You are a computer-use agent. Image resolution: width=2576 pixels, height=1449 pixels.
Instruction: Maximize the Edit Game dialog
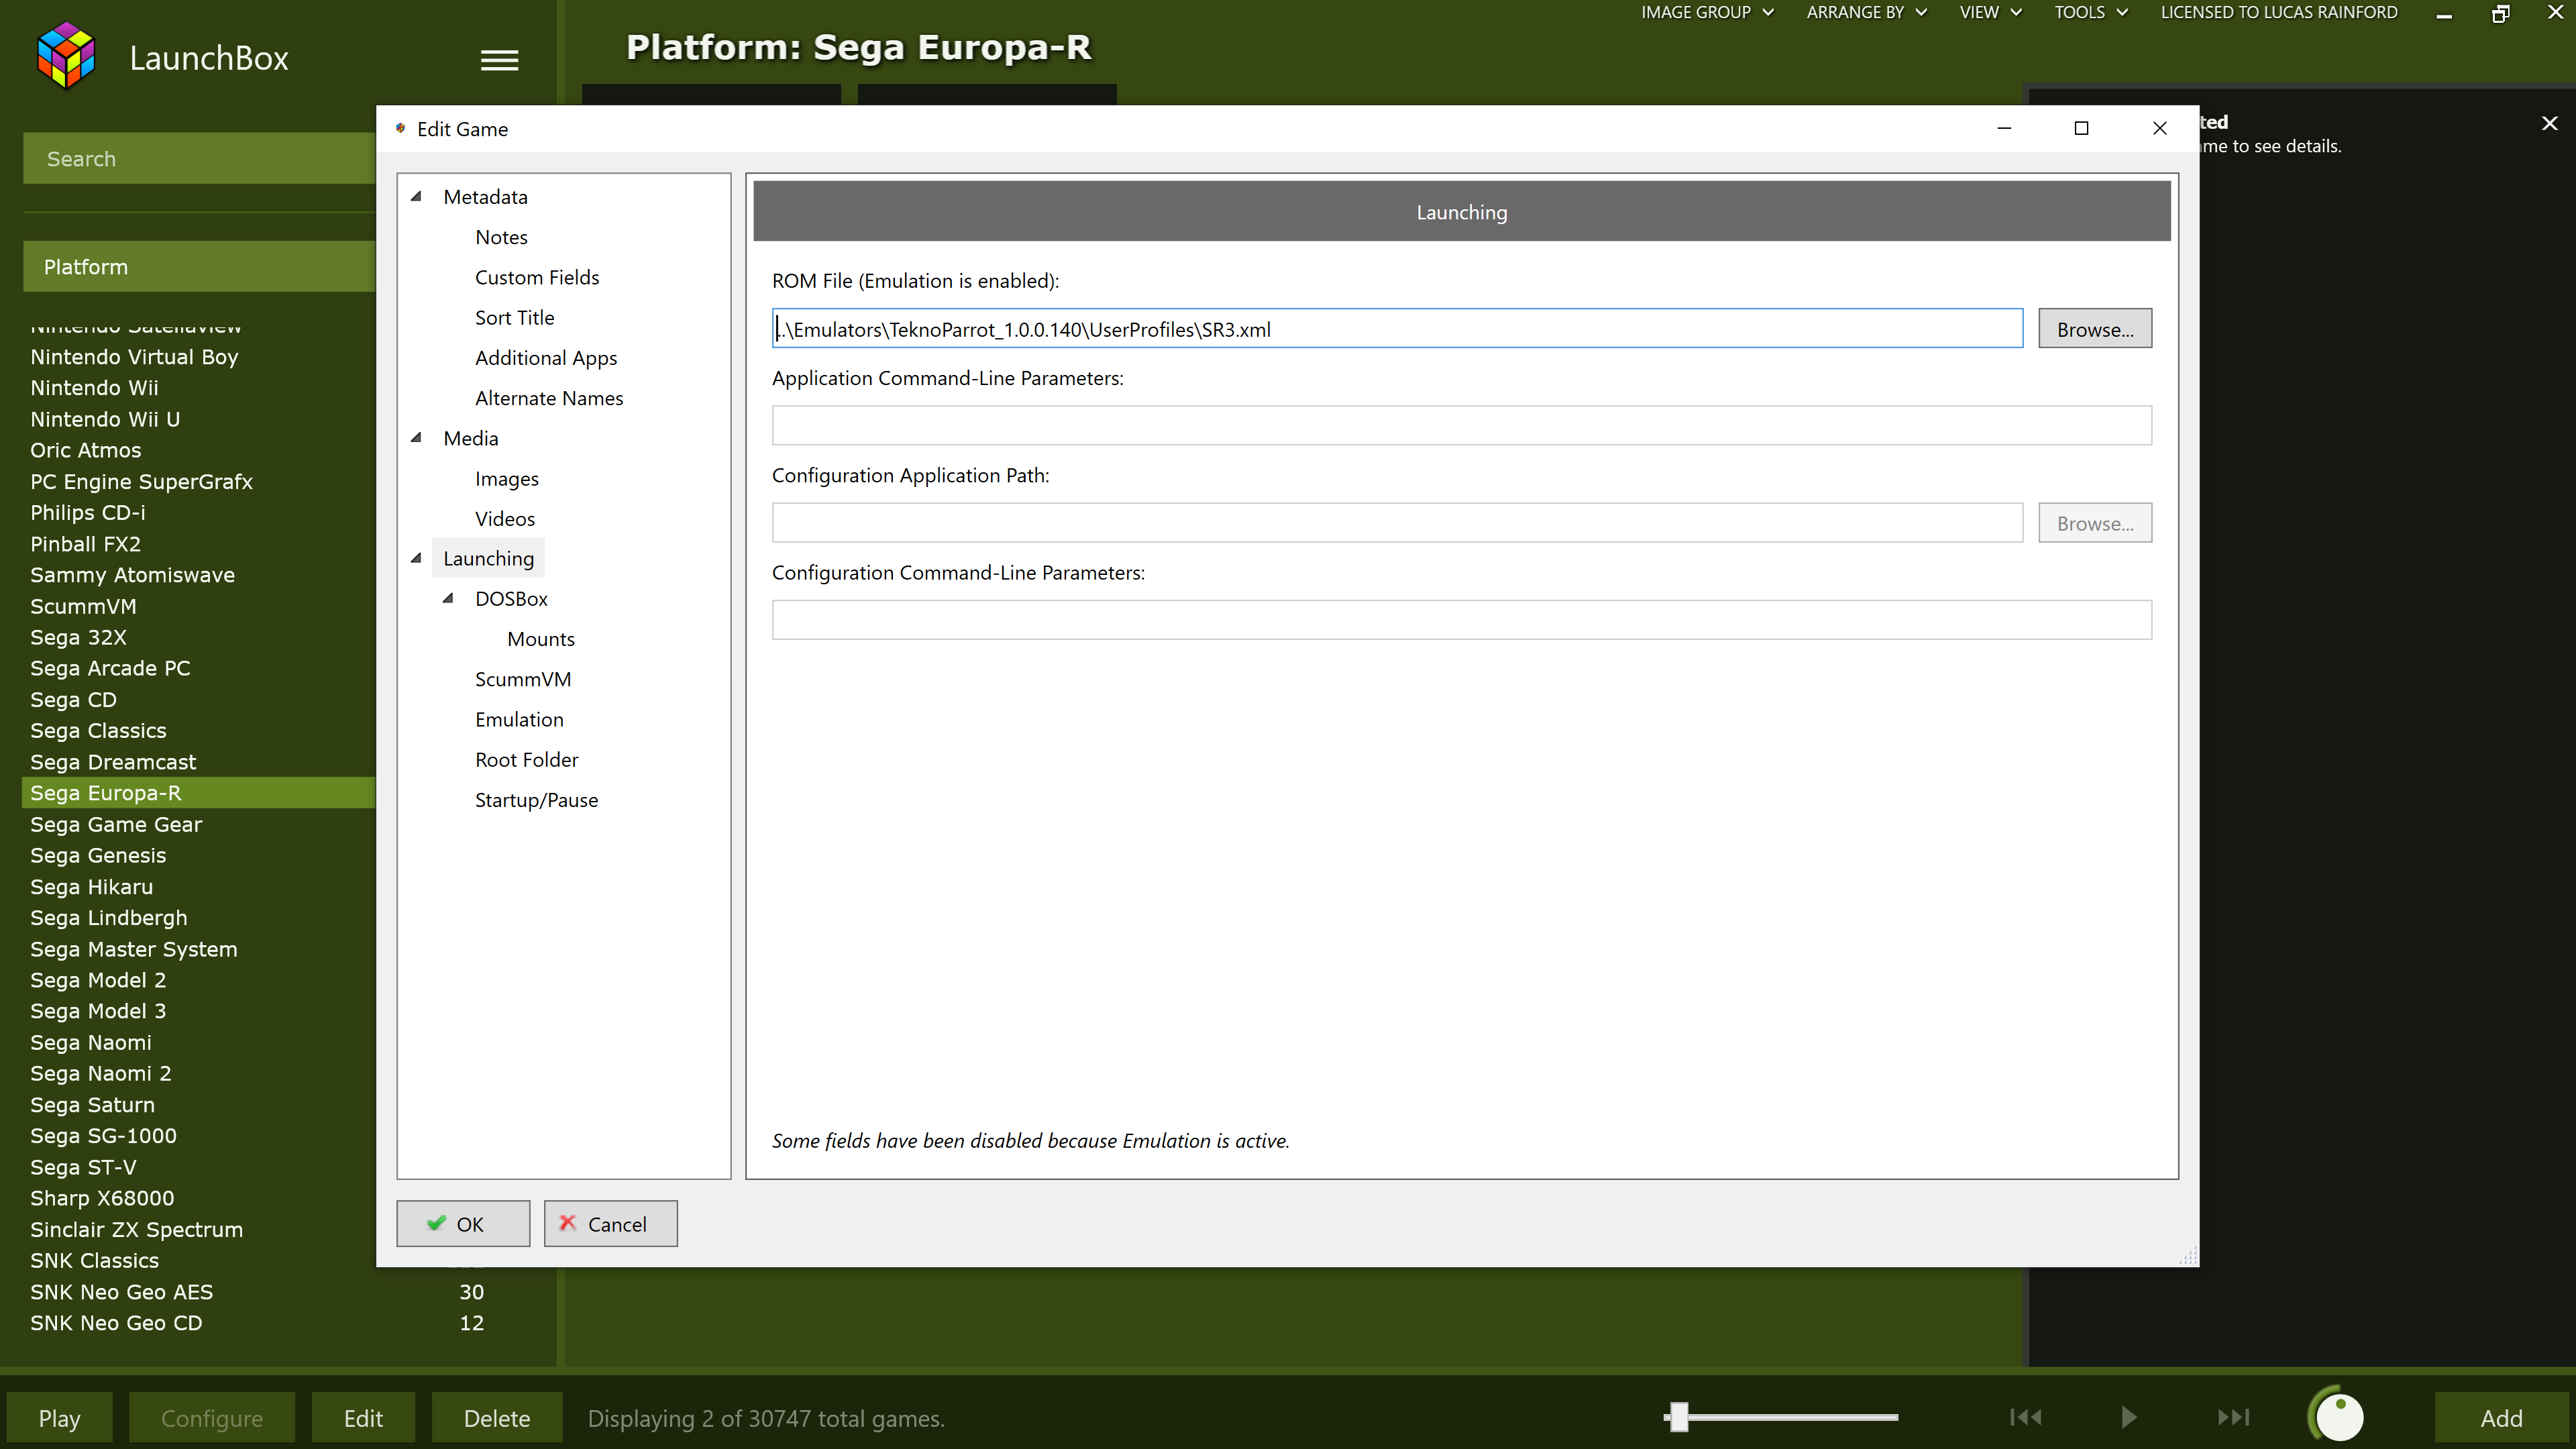[x=2081, y=128]
